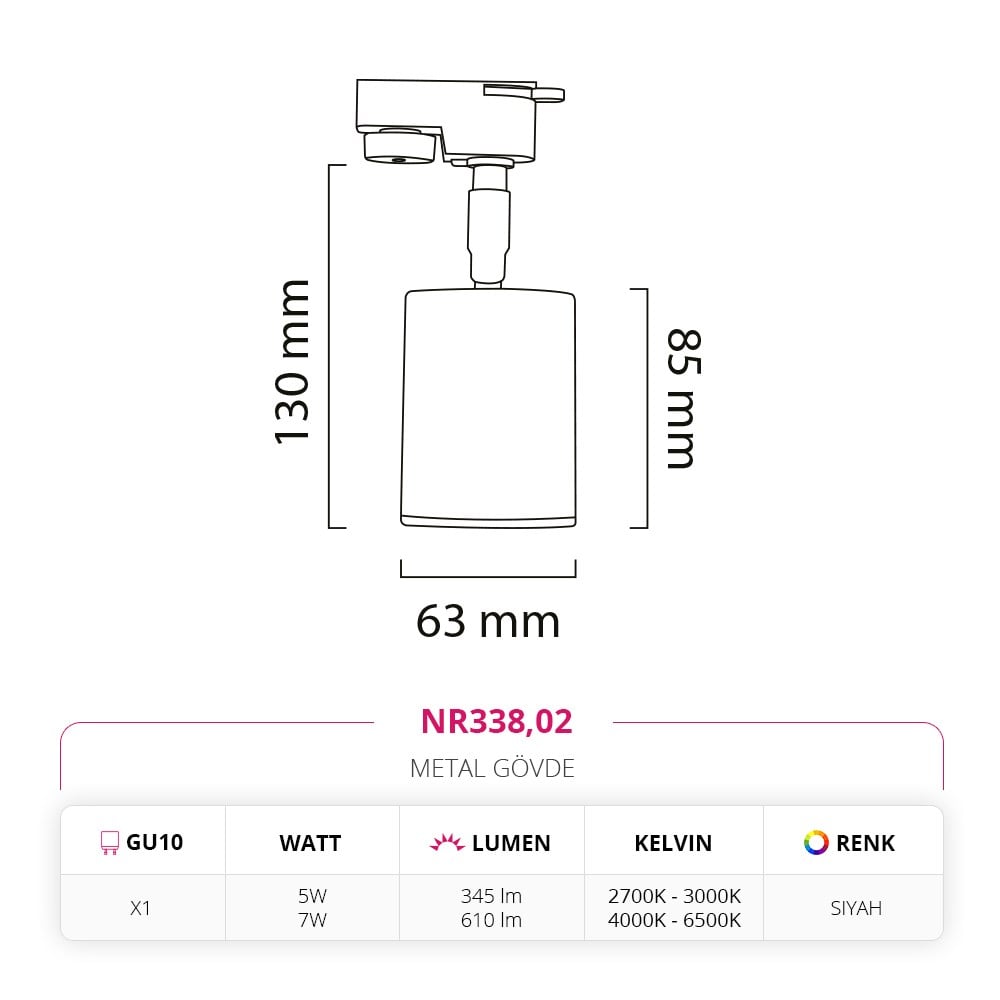This screenshot has width=1000, height=1000.
Task: Select the 85 mm body height label
Action: (684, 399)
